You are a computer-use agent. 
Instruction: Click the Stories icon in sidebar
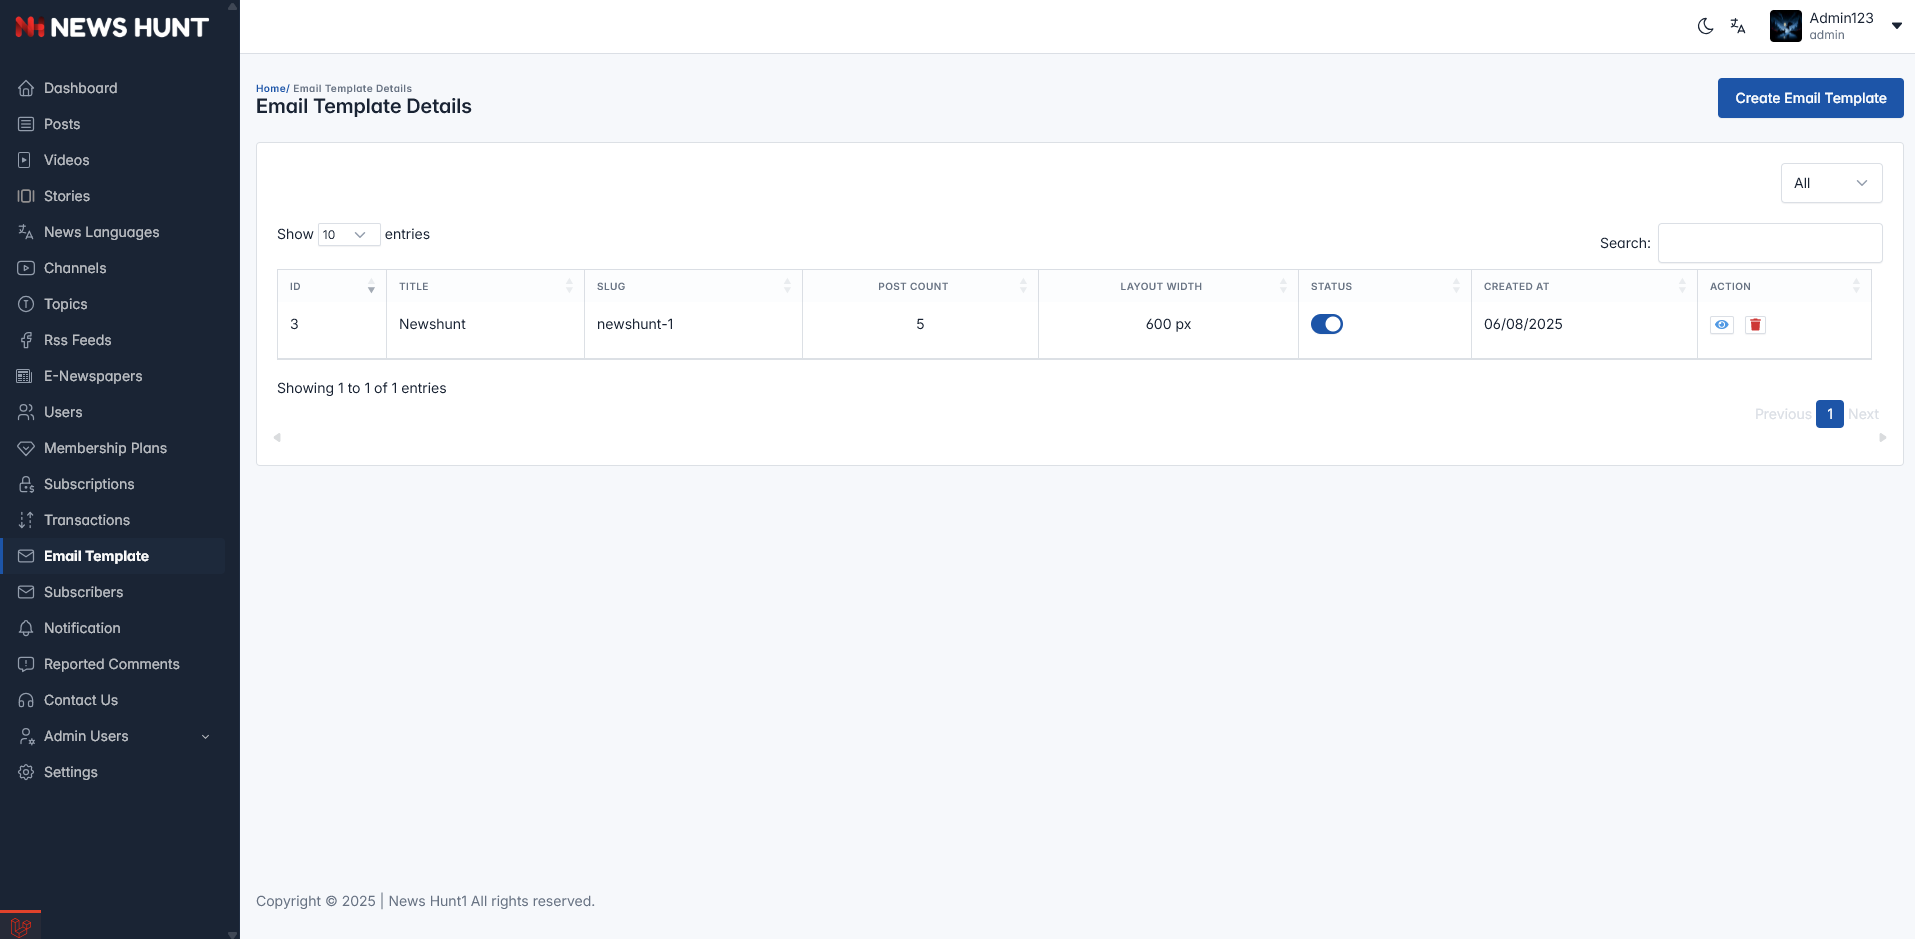(26, 196)
